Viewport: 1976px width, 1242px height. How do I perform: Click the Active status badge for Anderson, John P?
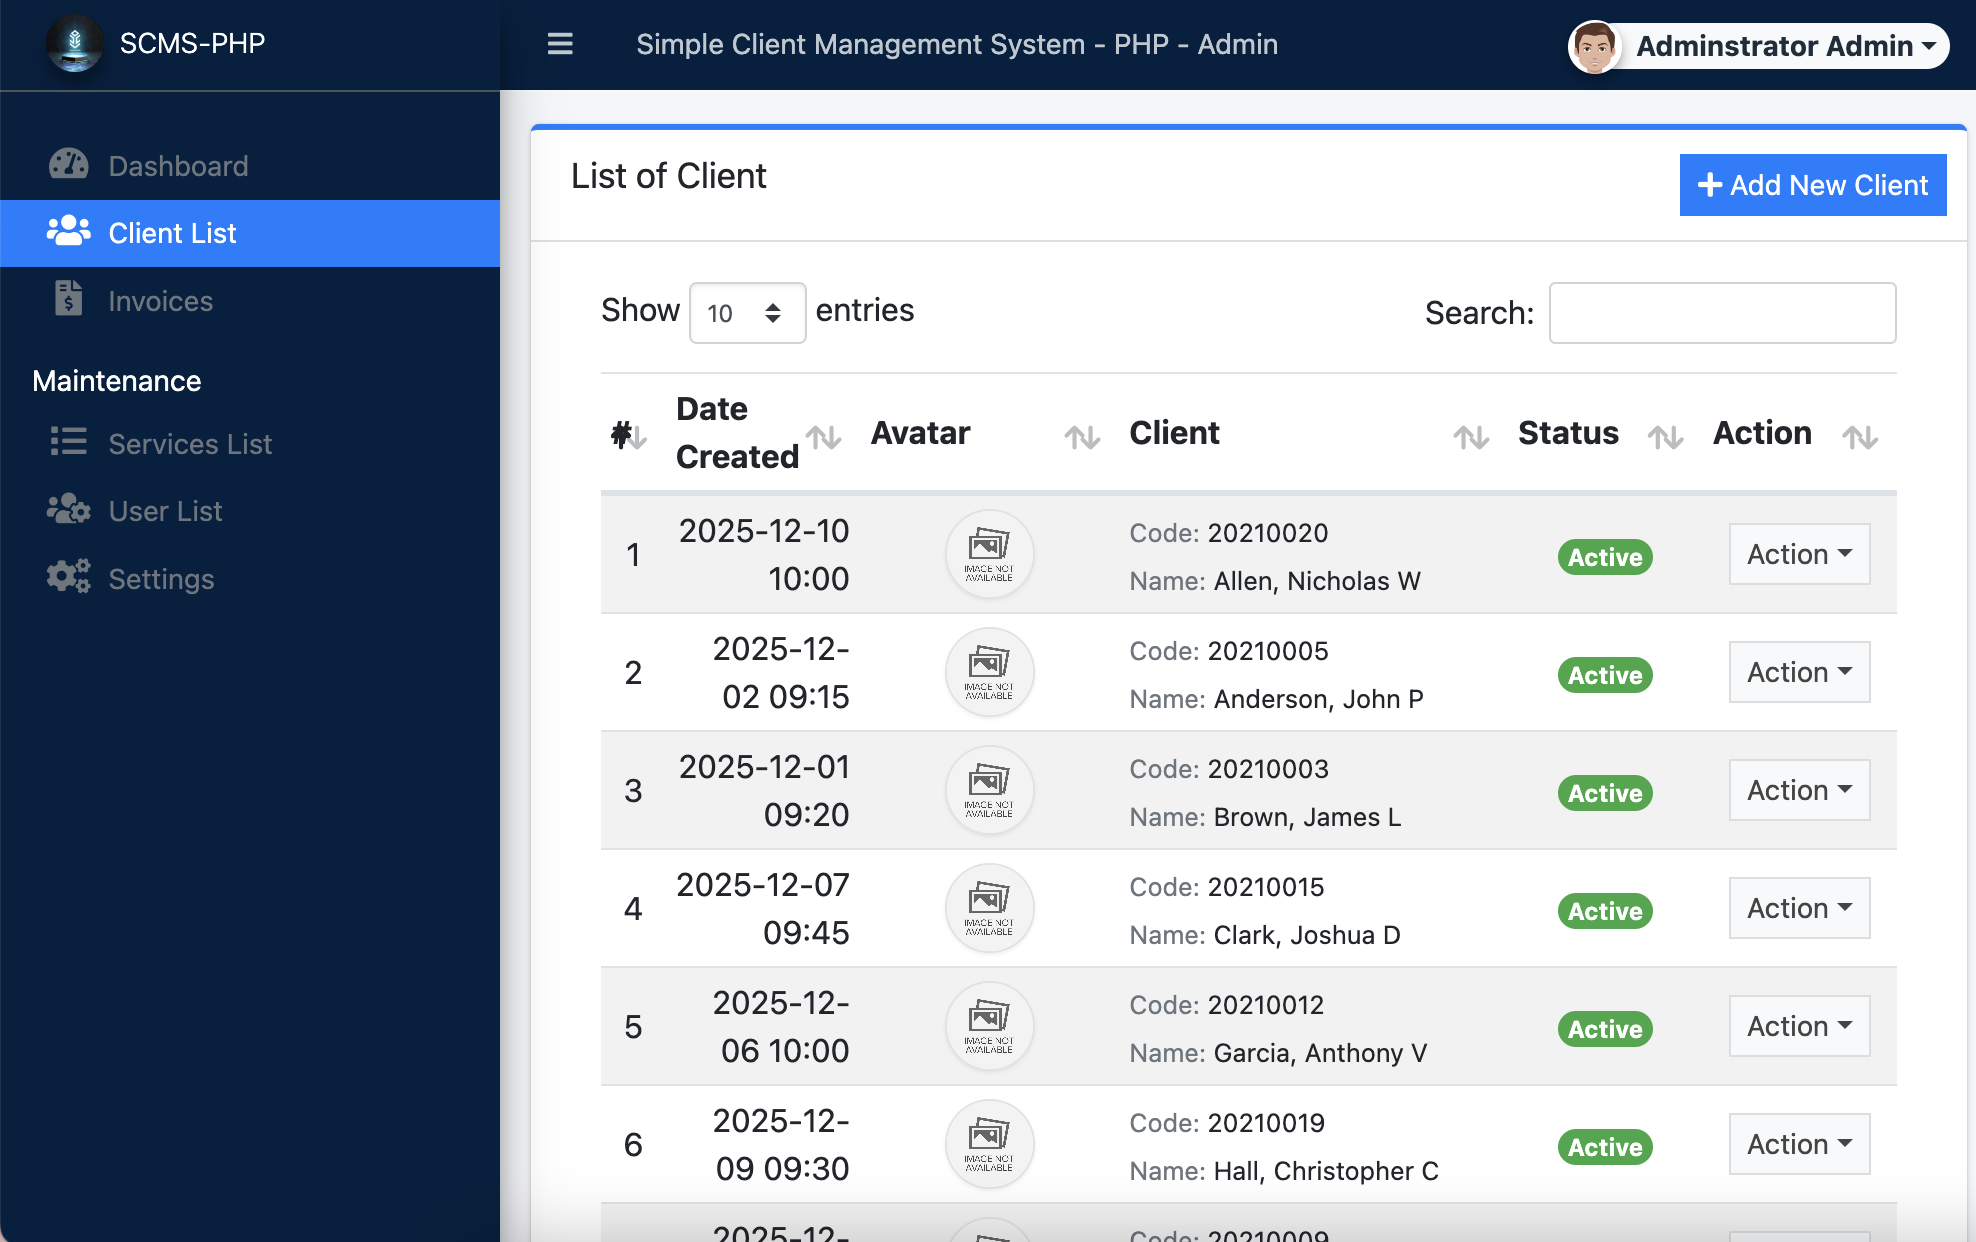1604,675
